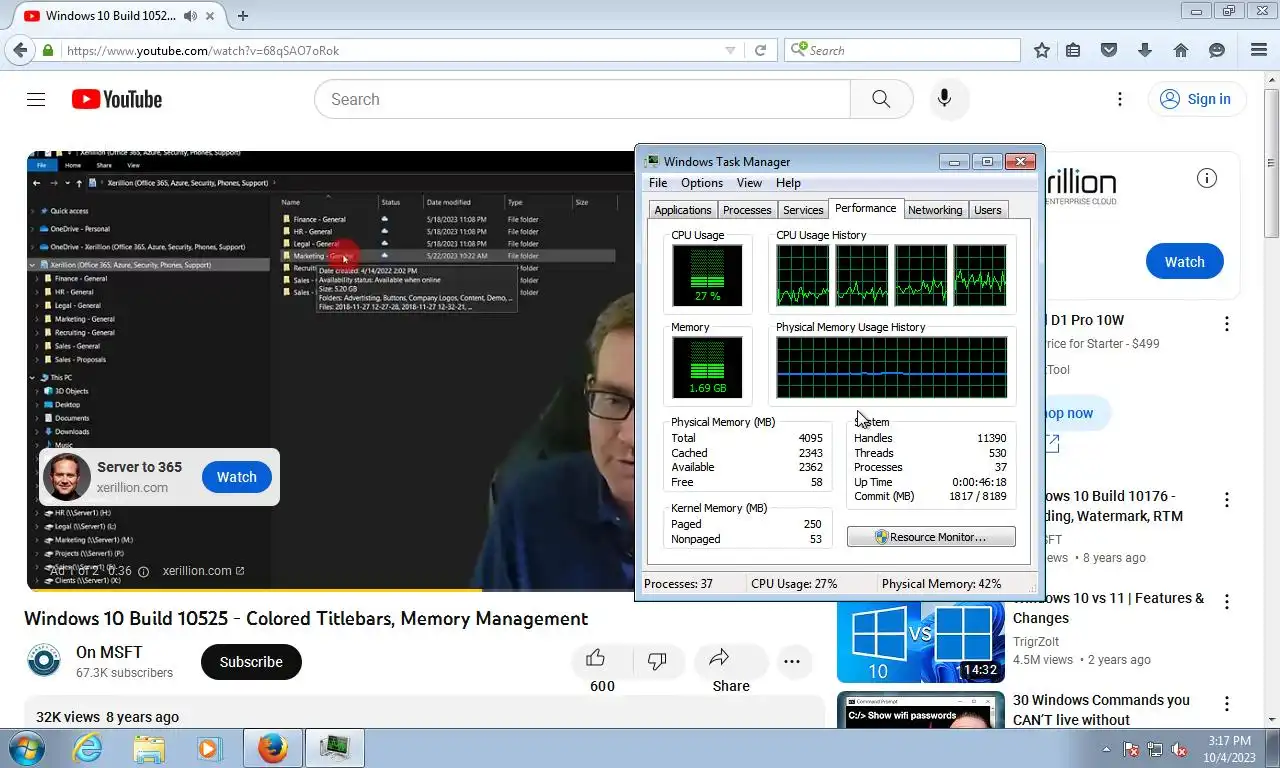
Task: Open more actions ellipsis below video
Action: [792, 661]
